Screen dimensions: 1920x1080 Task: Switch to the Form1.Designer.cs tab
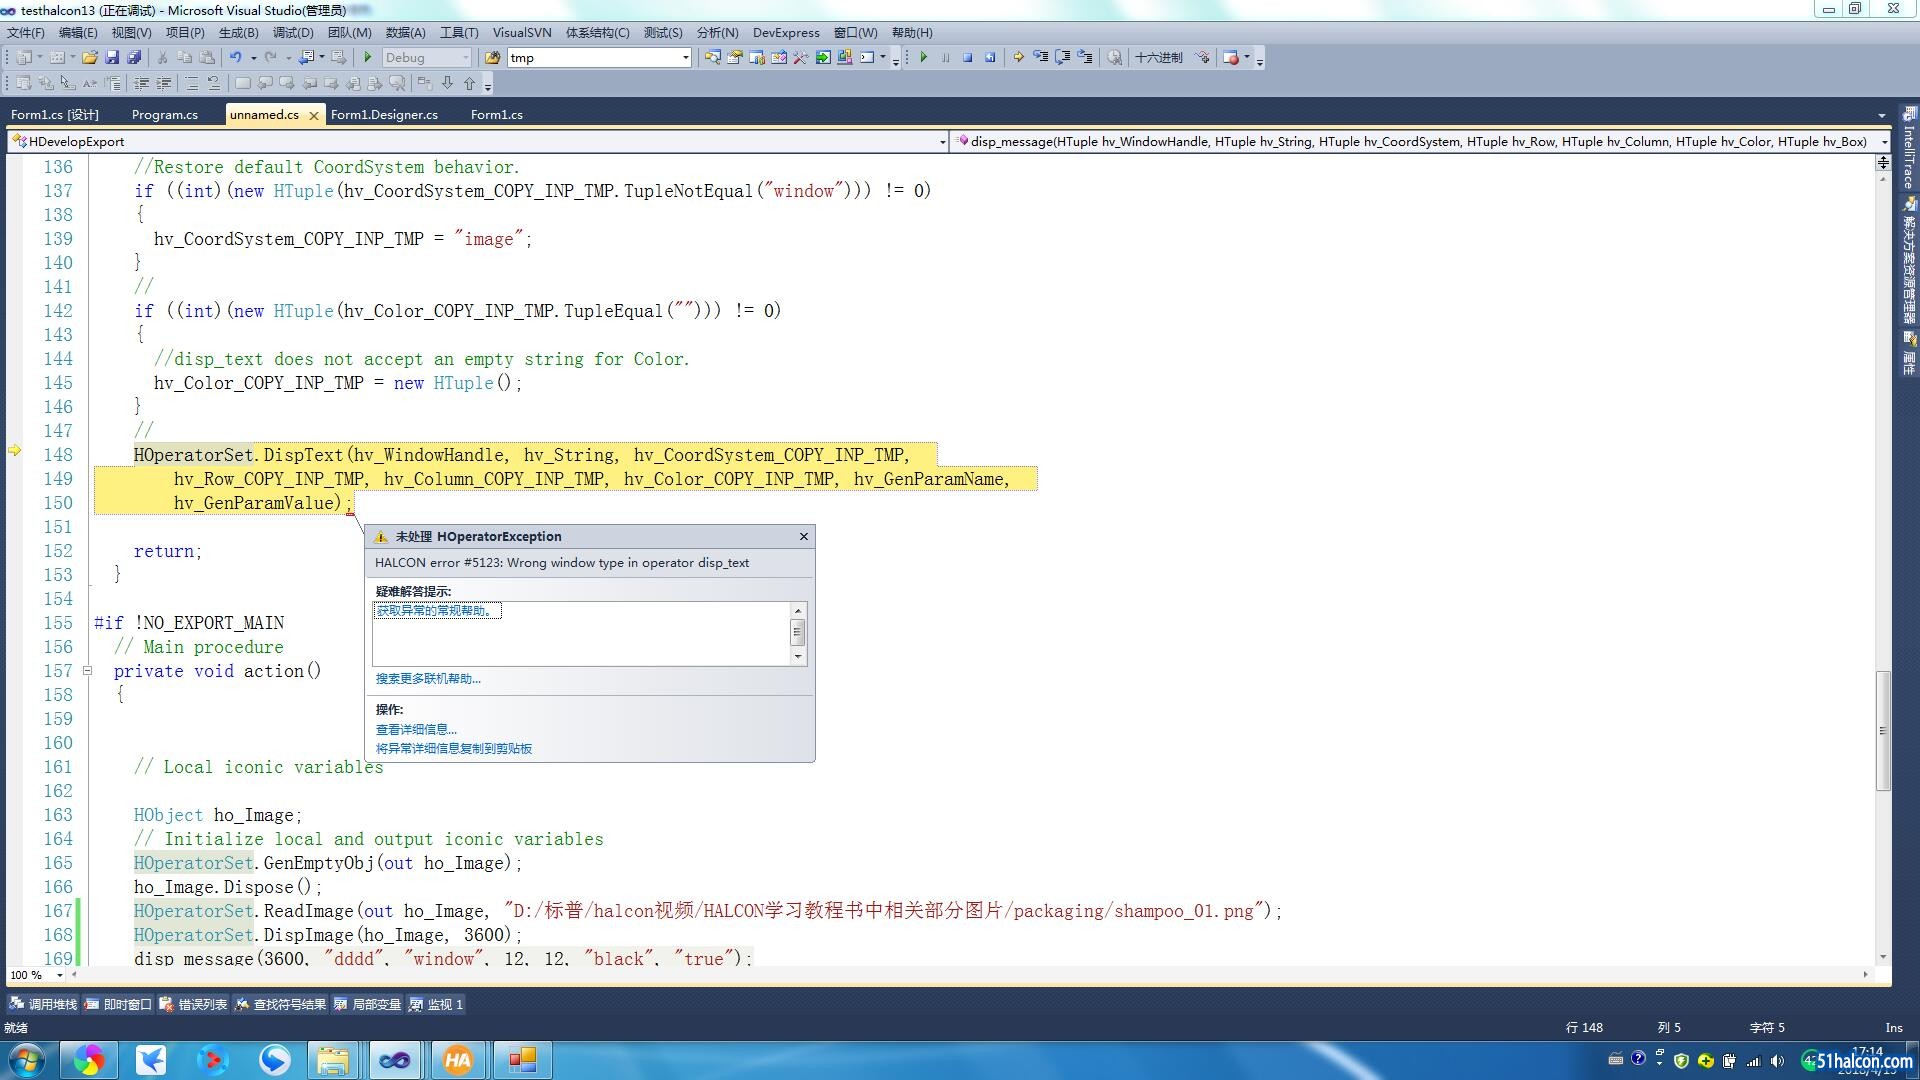coord(384,115)
